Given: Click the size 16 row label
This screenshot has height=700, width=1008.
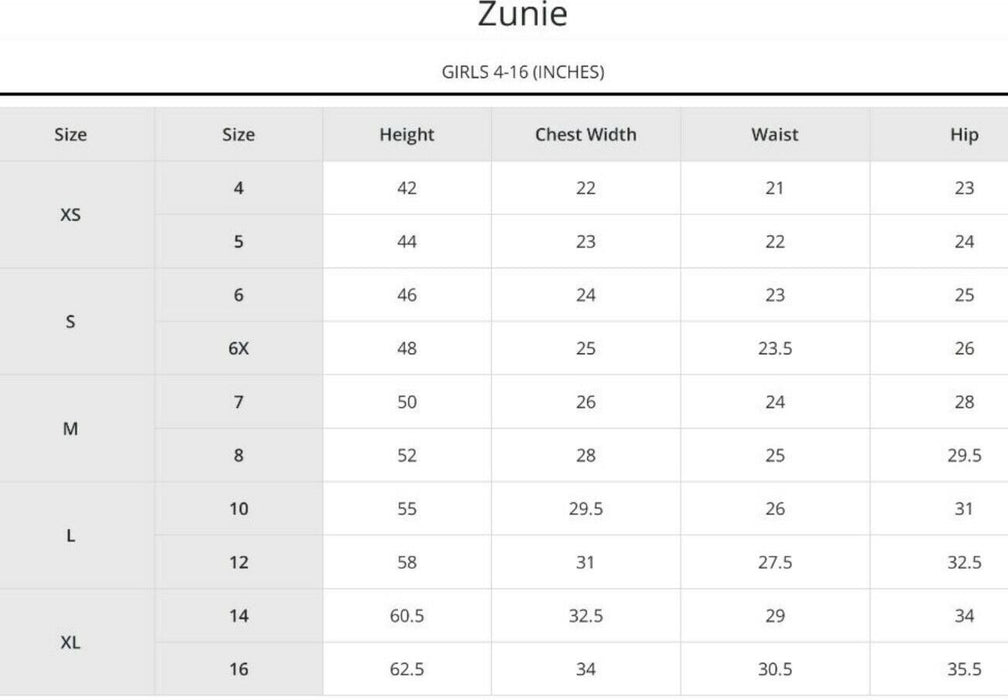Looking at the screenshot, I should (x=238, y=670).
